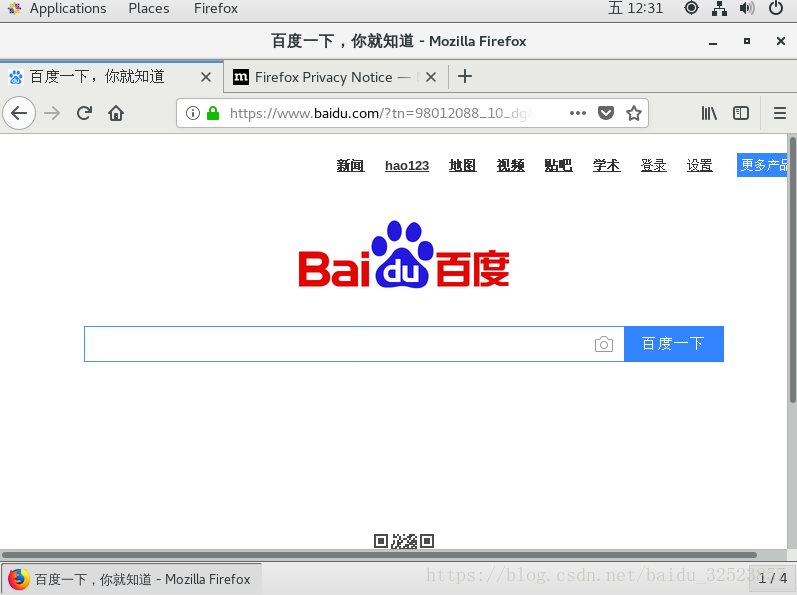
Task: Maximize the Firefox window
Action: click(747, 41)
